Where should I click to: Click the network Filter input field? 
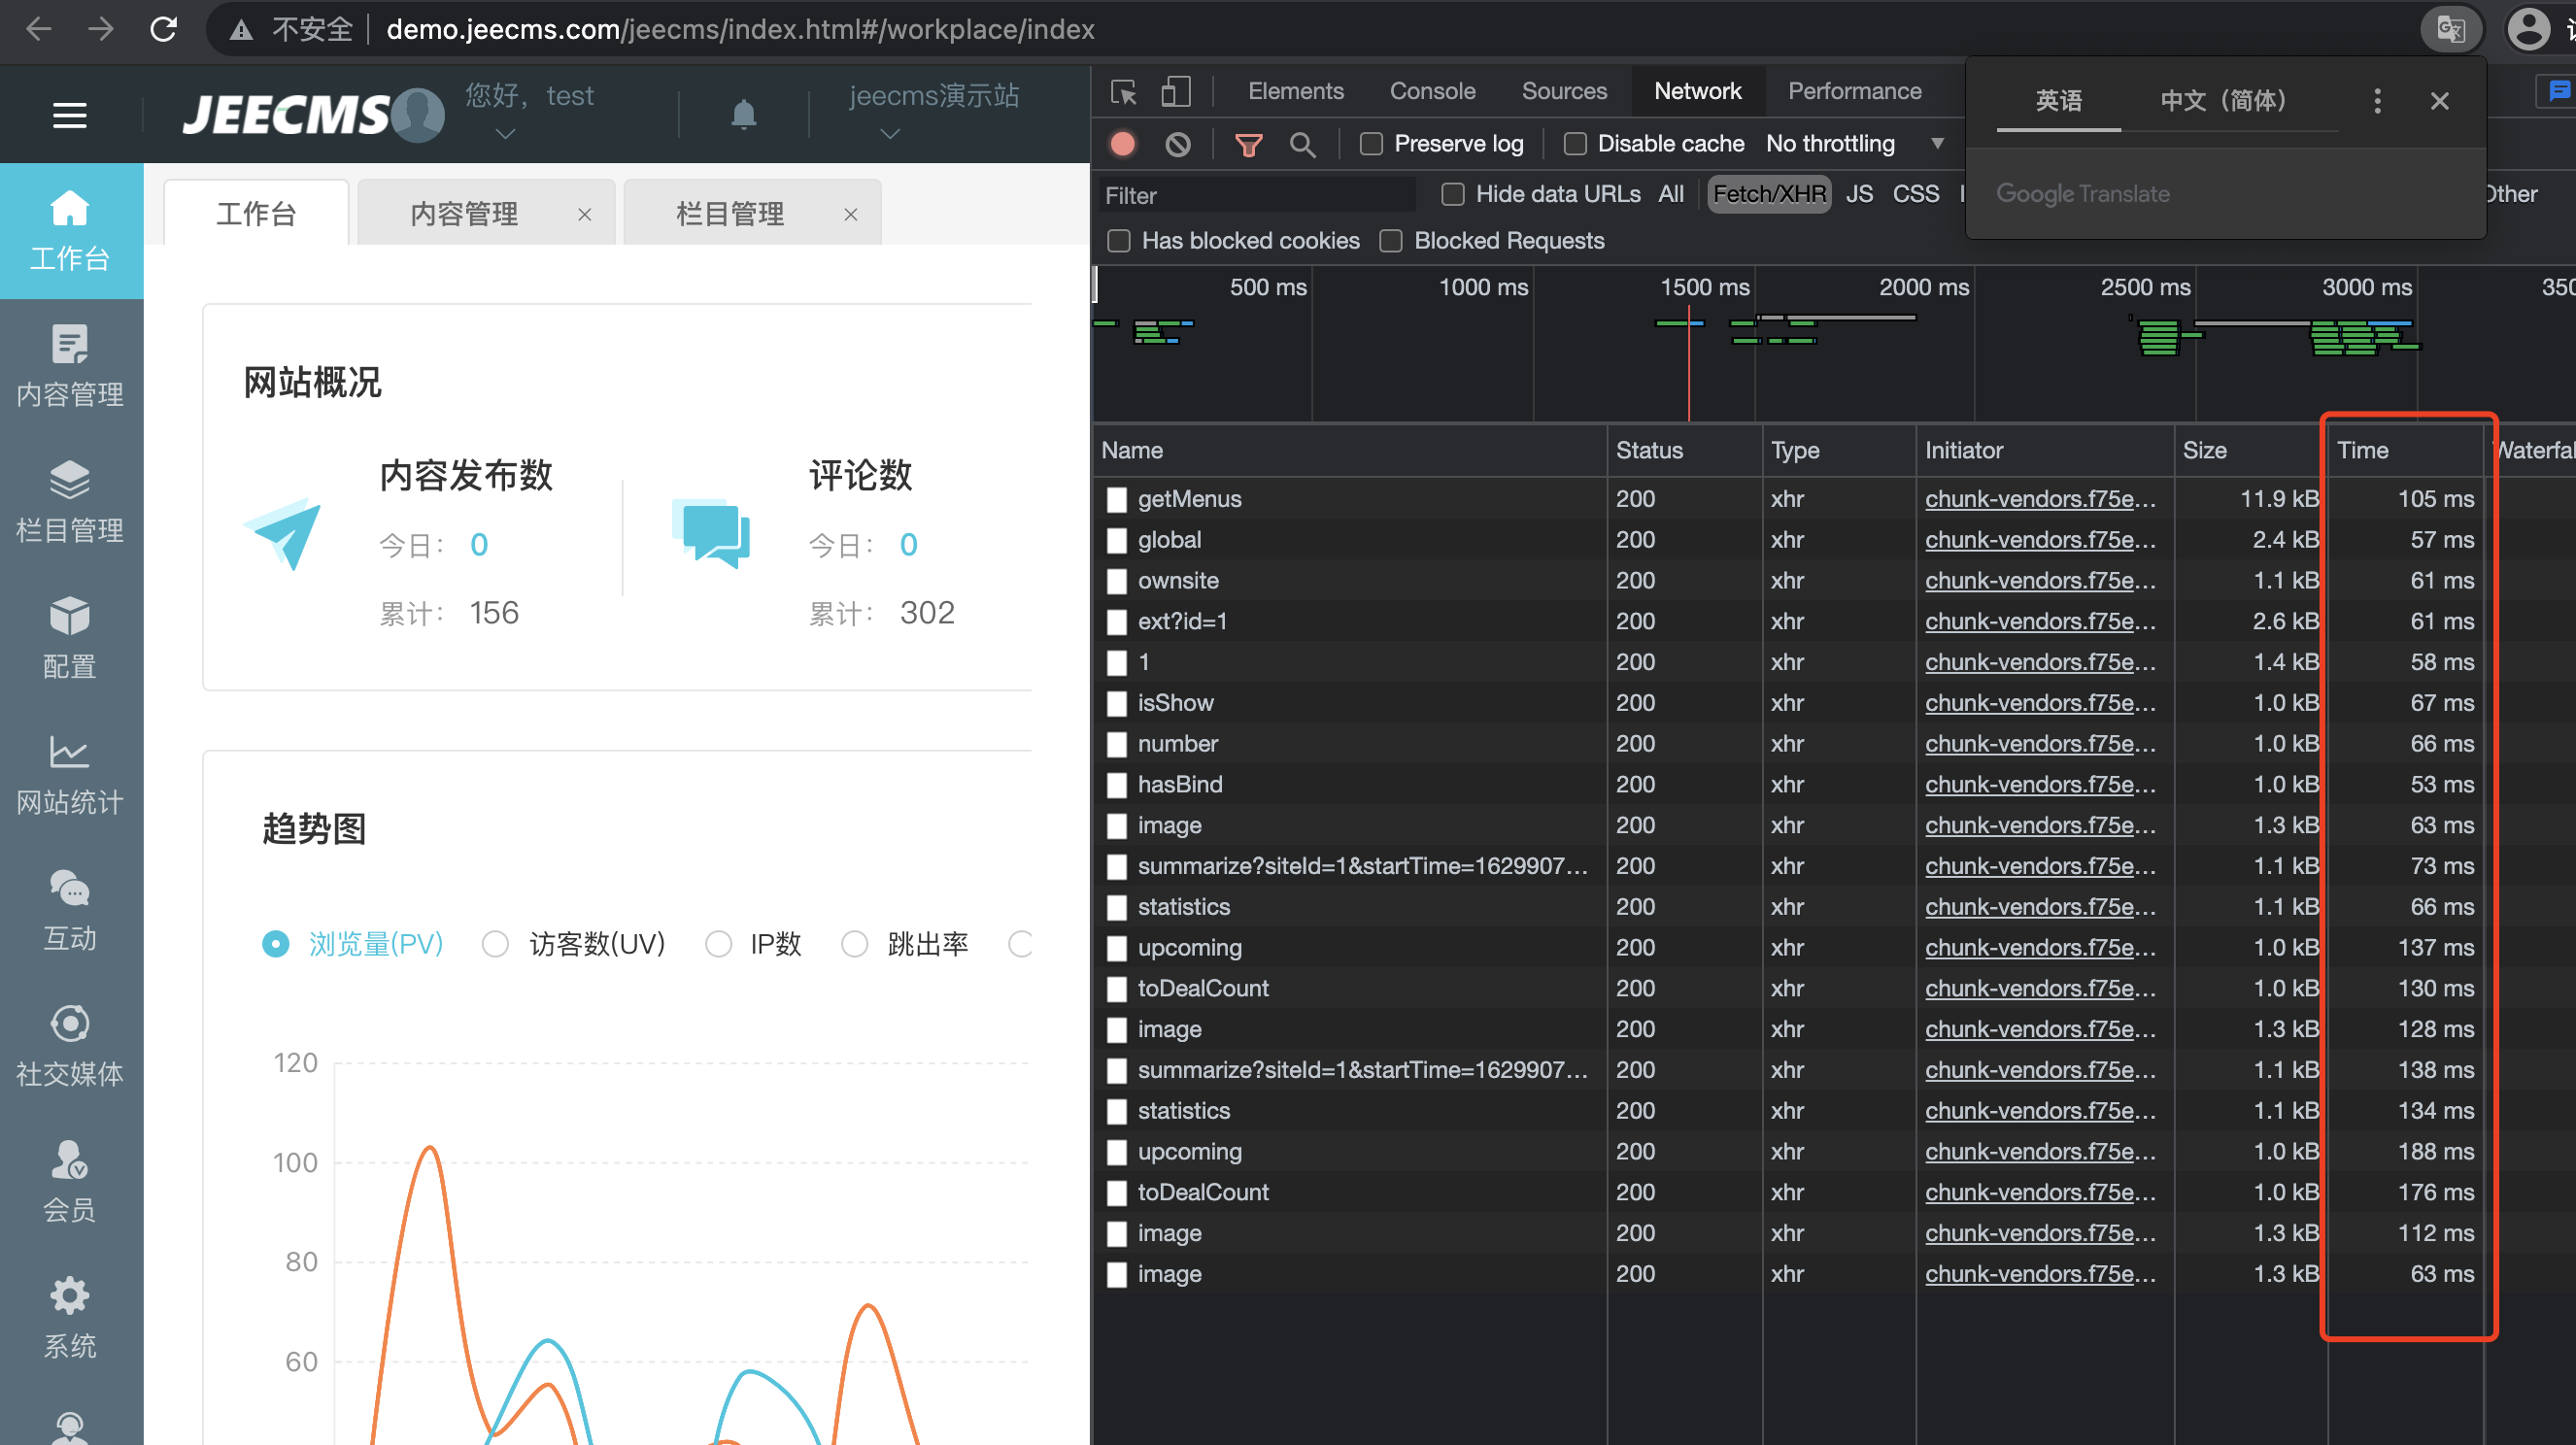tap(1255, 195)
